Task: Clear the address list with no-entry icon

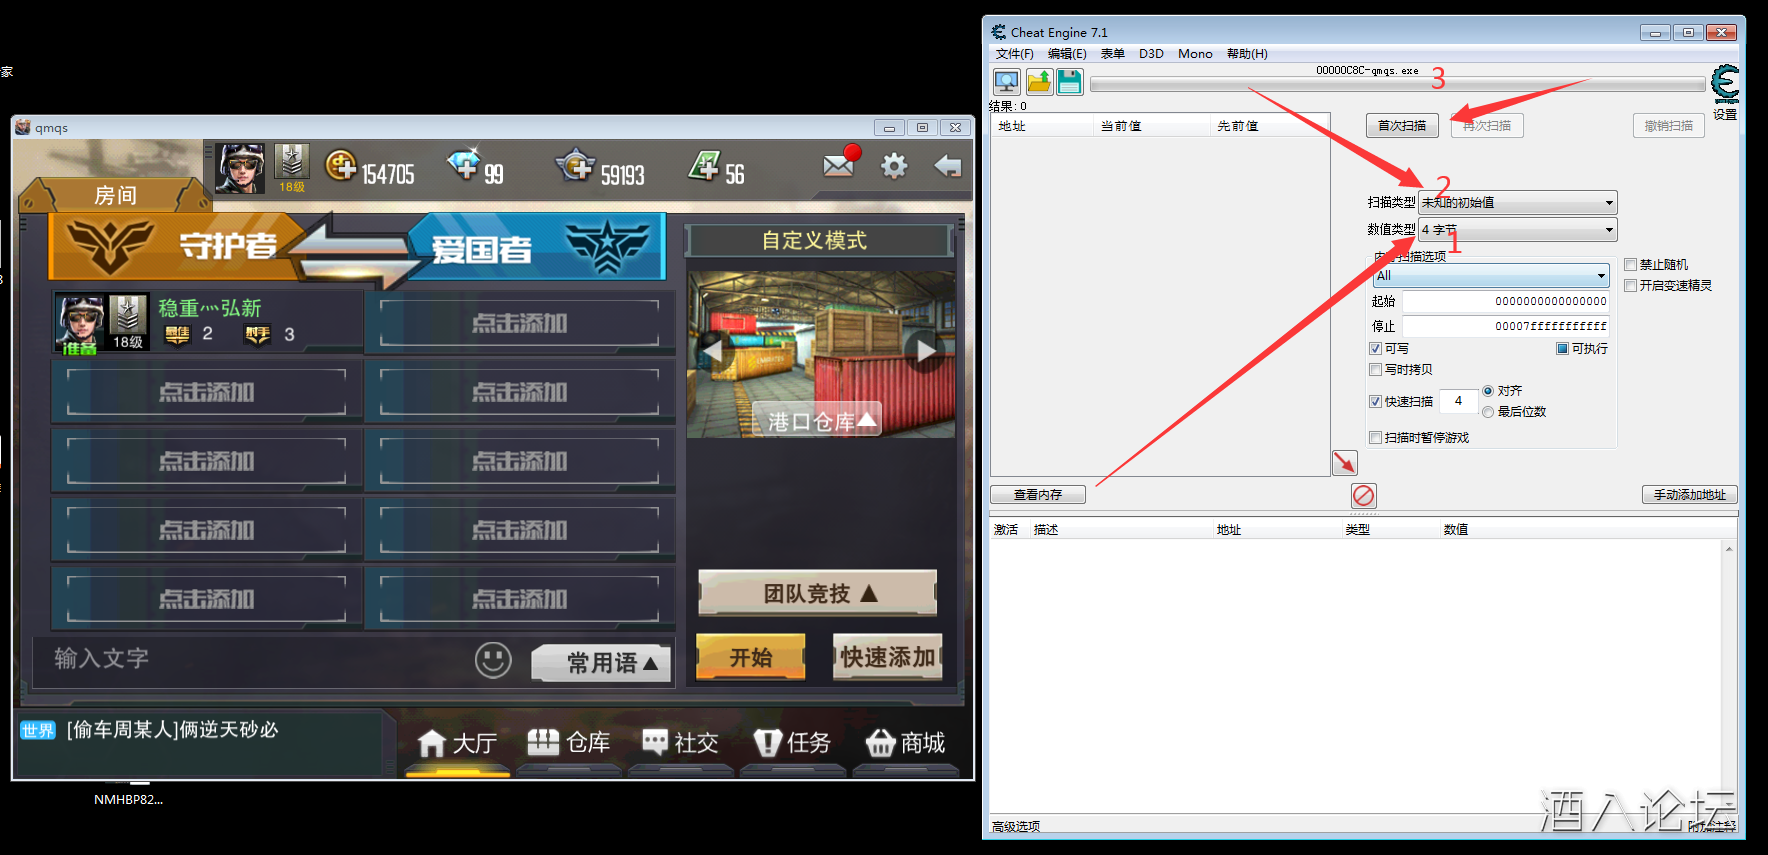Action: coord(1363,495)
